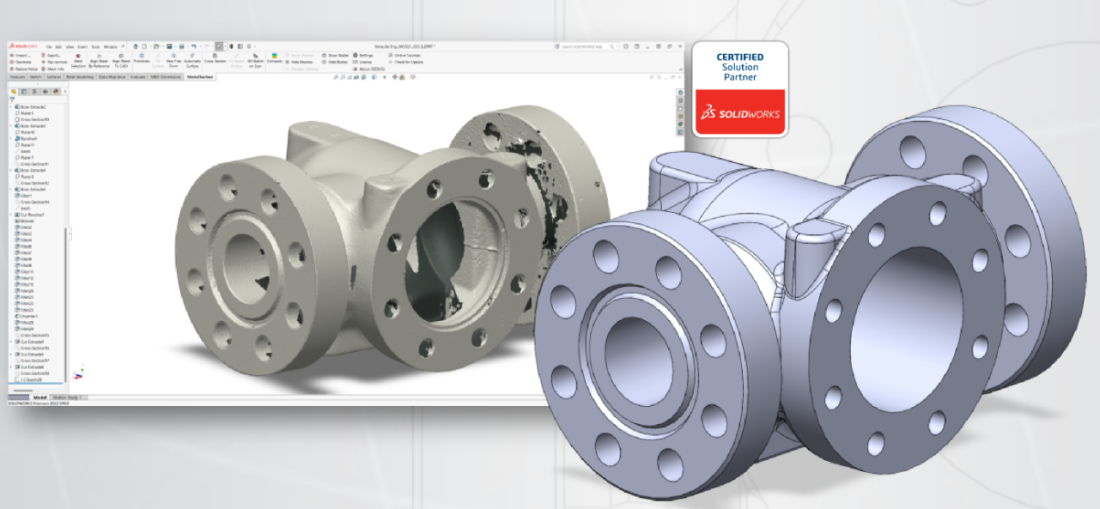
Task: Click the feature tree filter funnel
Action: click(x=12, y=100)
